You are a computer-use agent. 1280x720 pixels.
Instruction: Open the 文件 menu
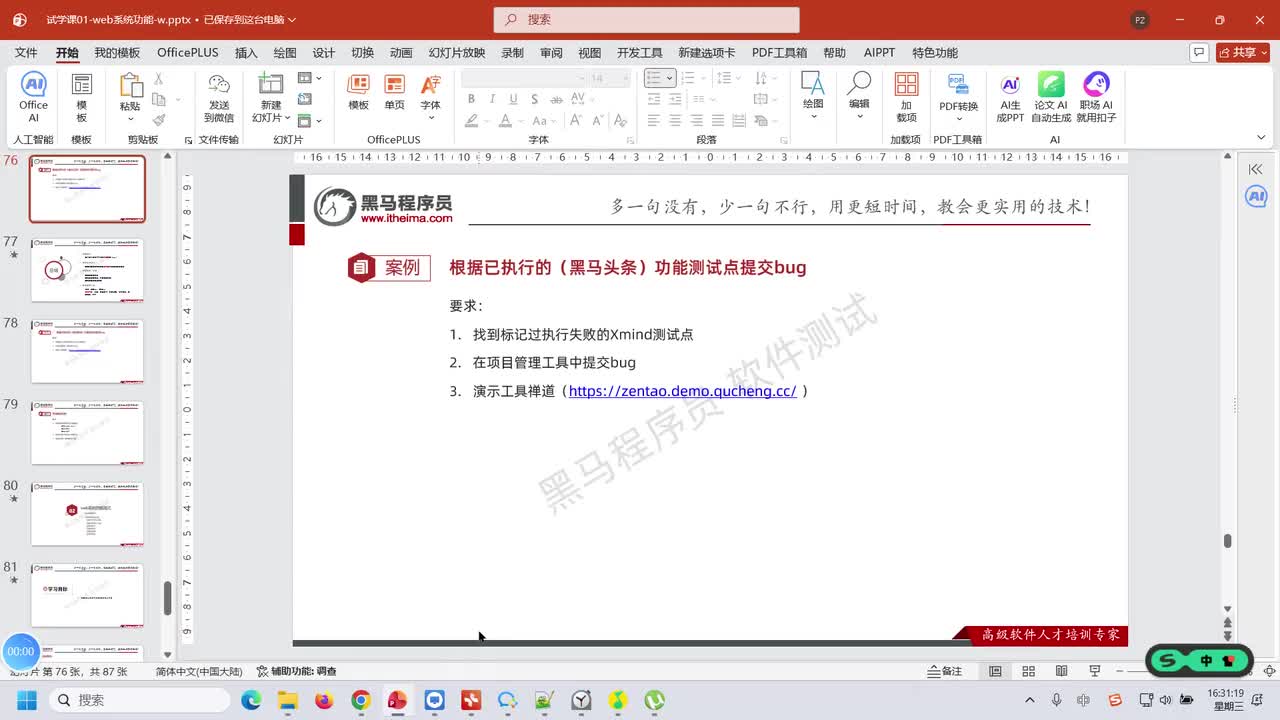coord(26,53)
